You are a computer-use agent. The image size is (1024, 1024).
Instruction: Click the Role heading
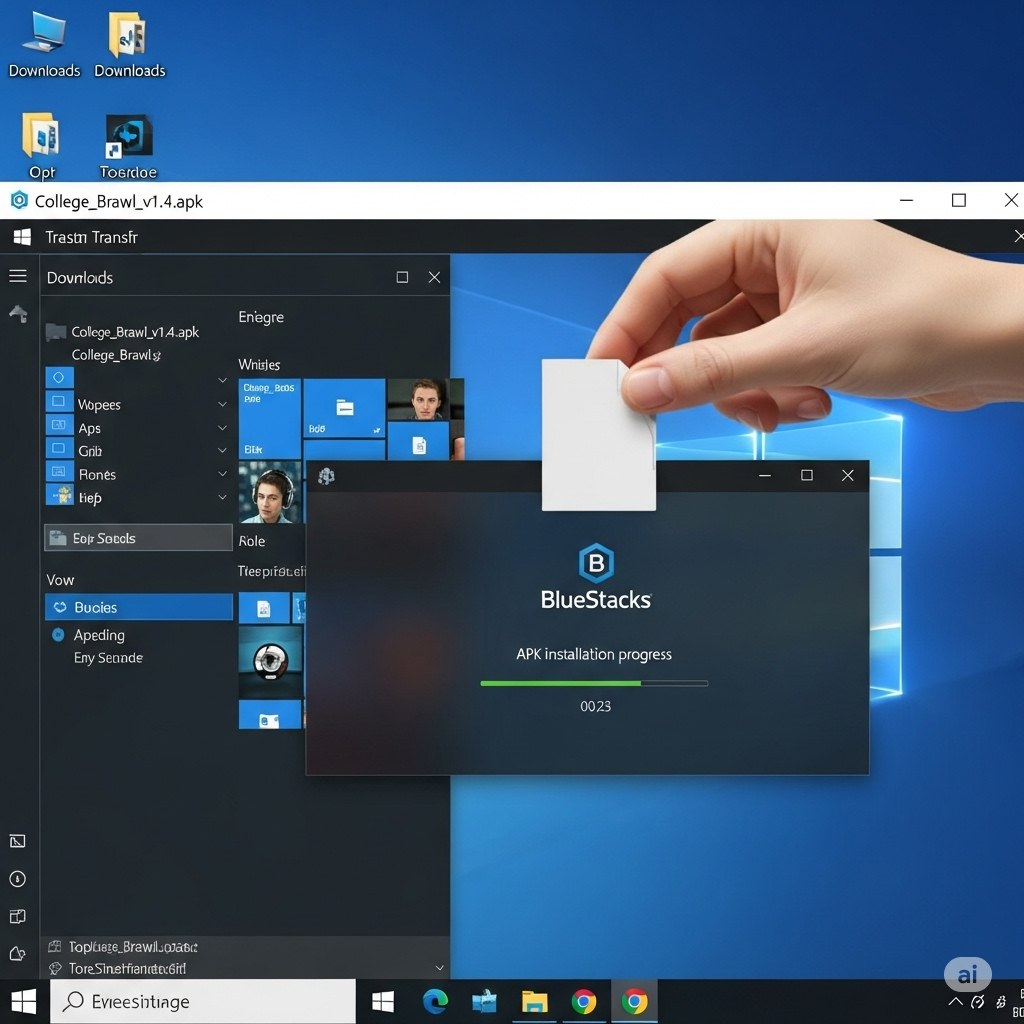click(252, 541)
